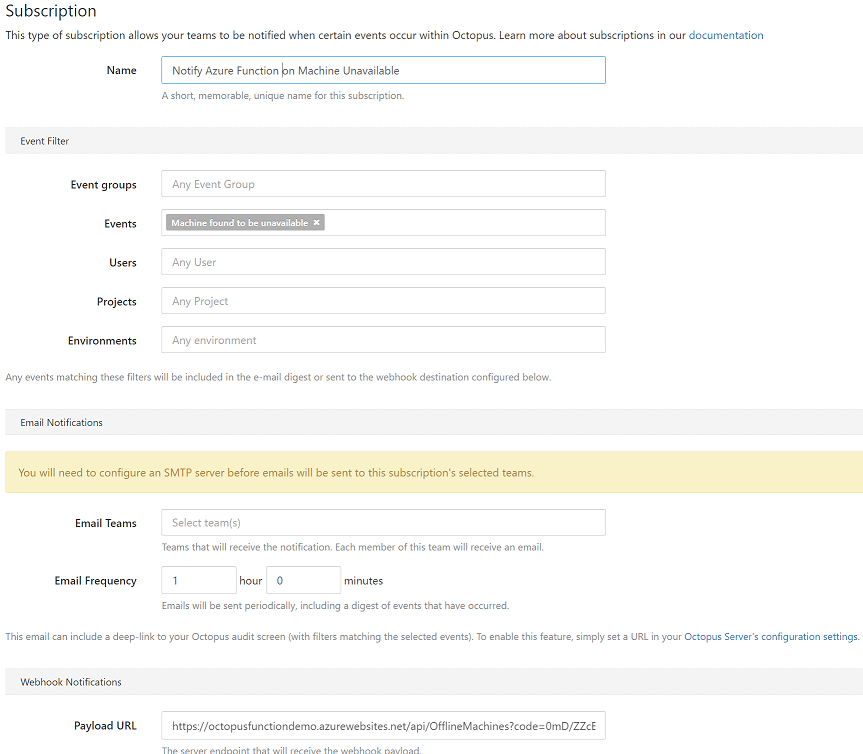Open Octopus Server's configuration settings link
Screen dimensions: 863x754
(x=771, y=636)
